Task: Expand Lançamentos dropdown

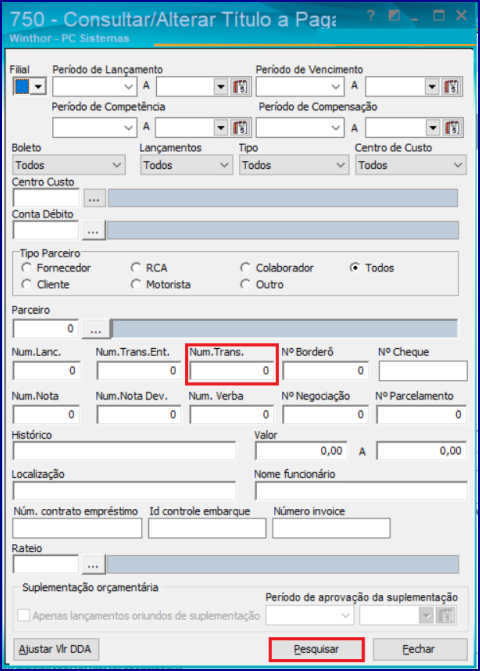Action: coord(187,165)
